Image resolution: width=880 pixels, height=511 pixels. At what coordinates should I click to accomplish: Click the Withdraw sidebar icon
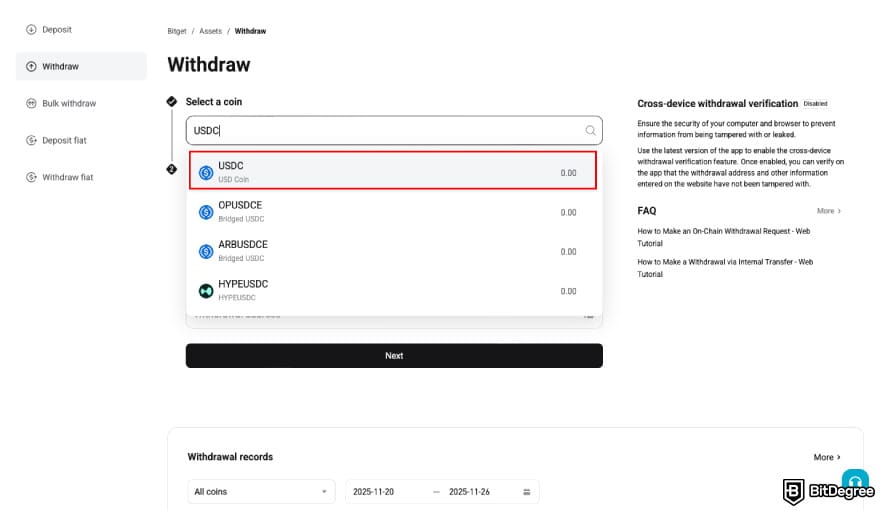tap(31, 66)
